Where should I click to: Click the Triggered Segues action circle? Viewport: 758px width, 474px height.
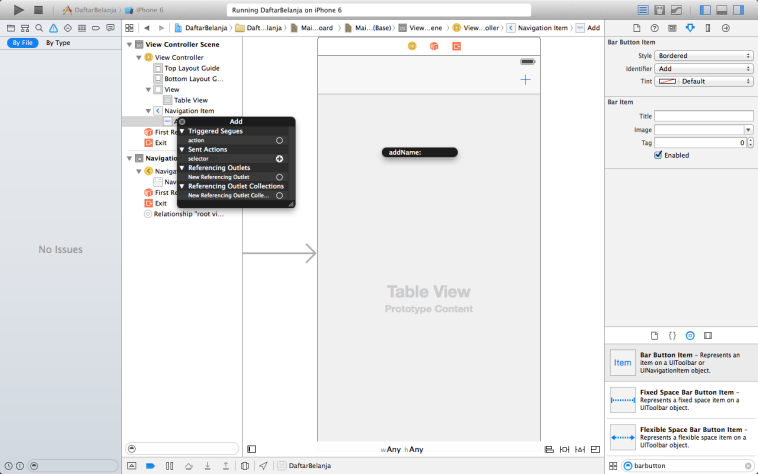tap(279, 140)
